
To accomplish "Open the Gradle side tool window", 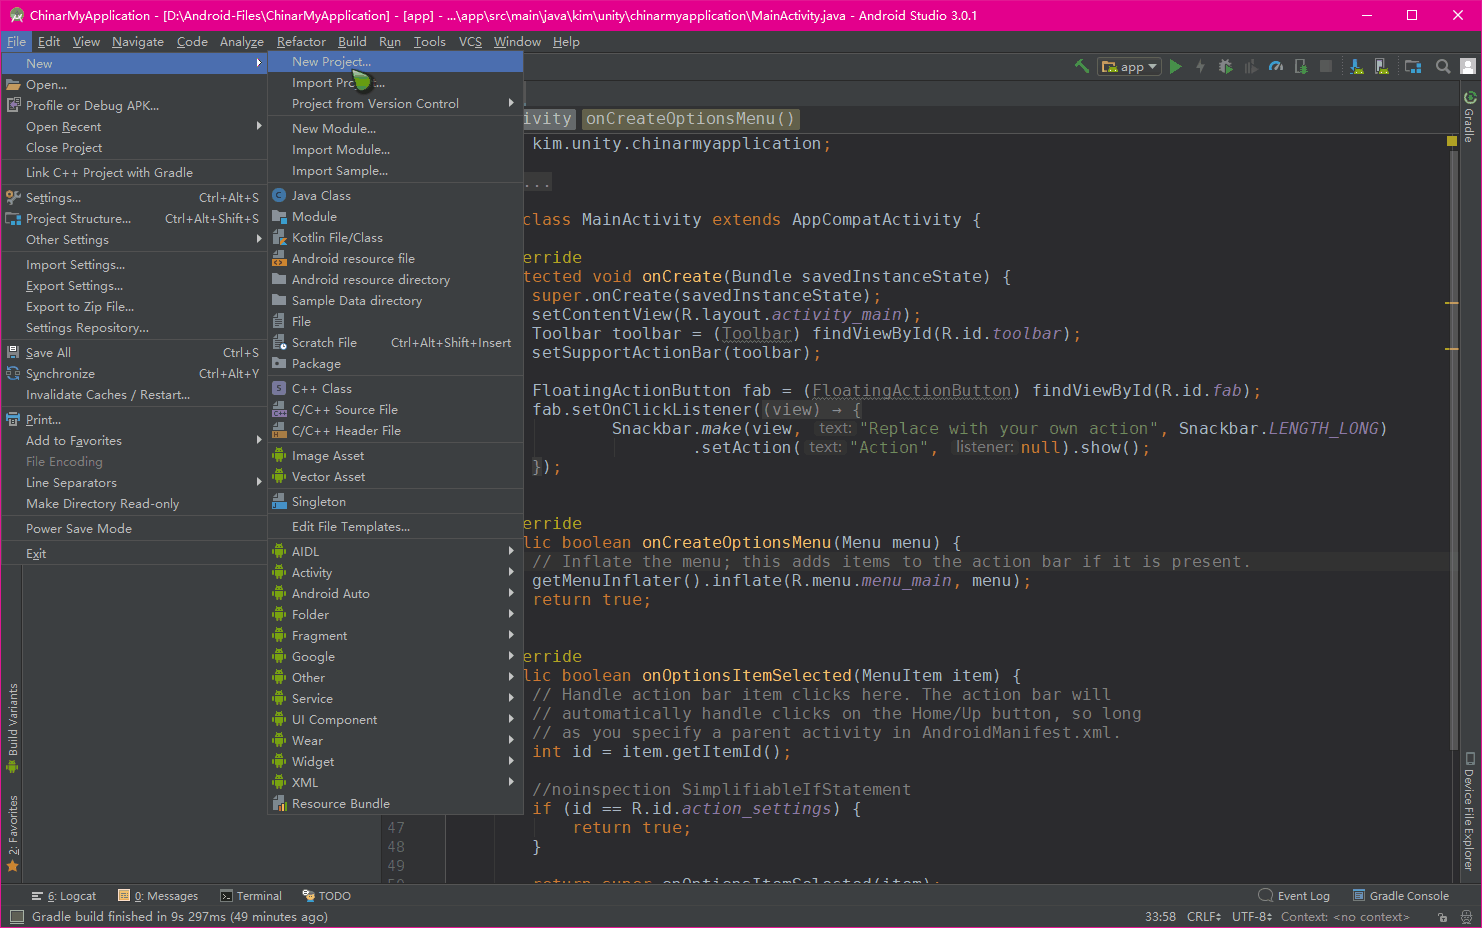I will [1470, 117].
